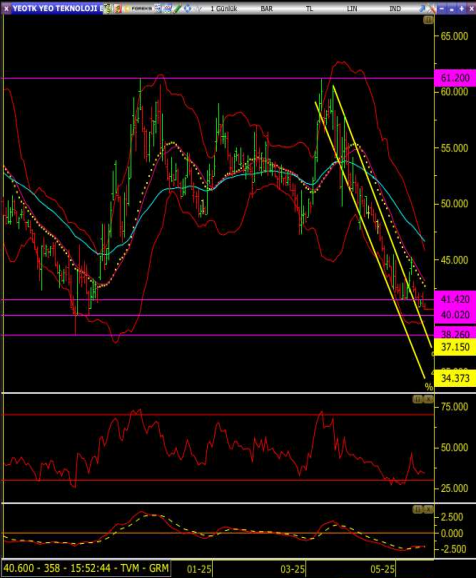Open the TL currency selector
This screenshot has width=476, height=578.
pos(309,8)
